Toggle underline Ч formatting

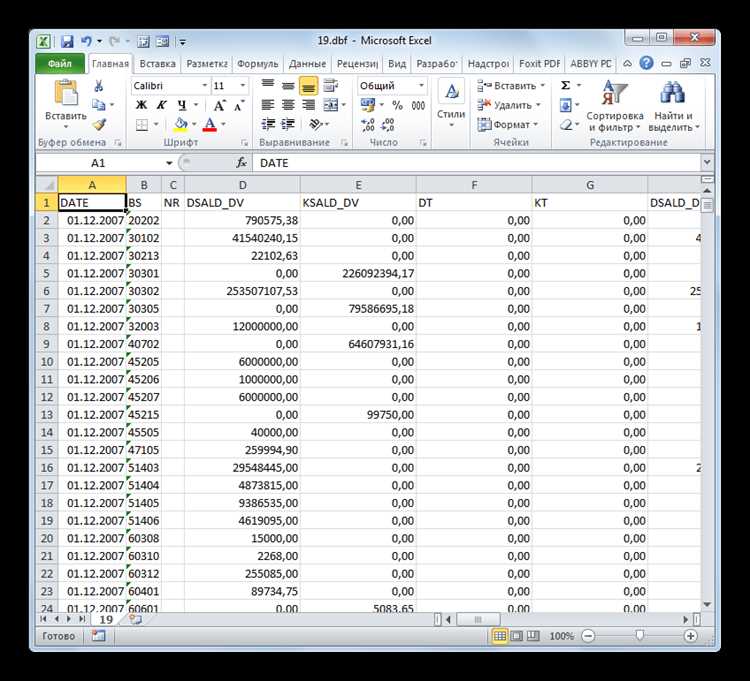point(182,105)
